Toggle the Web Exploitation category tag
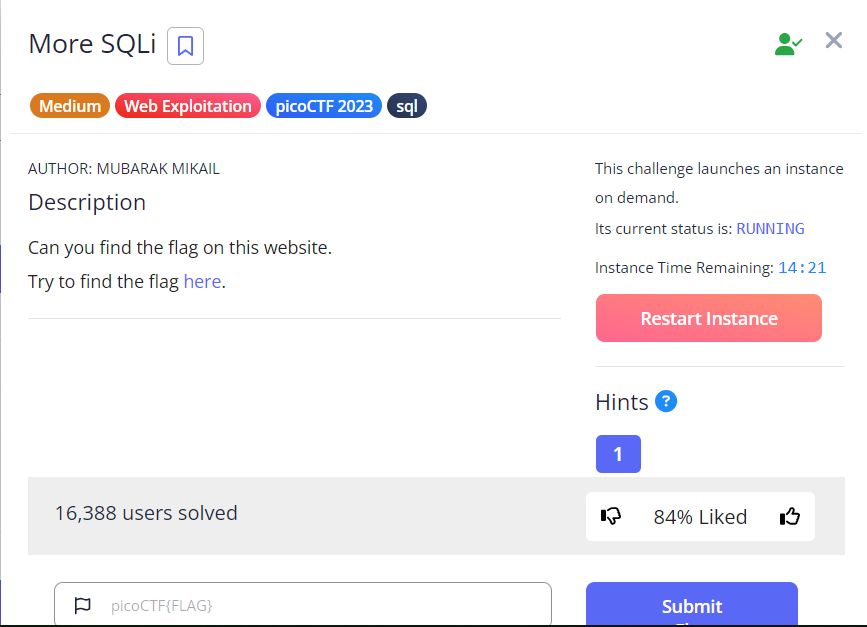 point(187,105)
